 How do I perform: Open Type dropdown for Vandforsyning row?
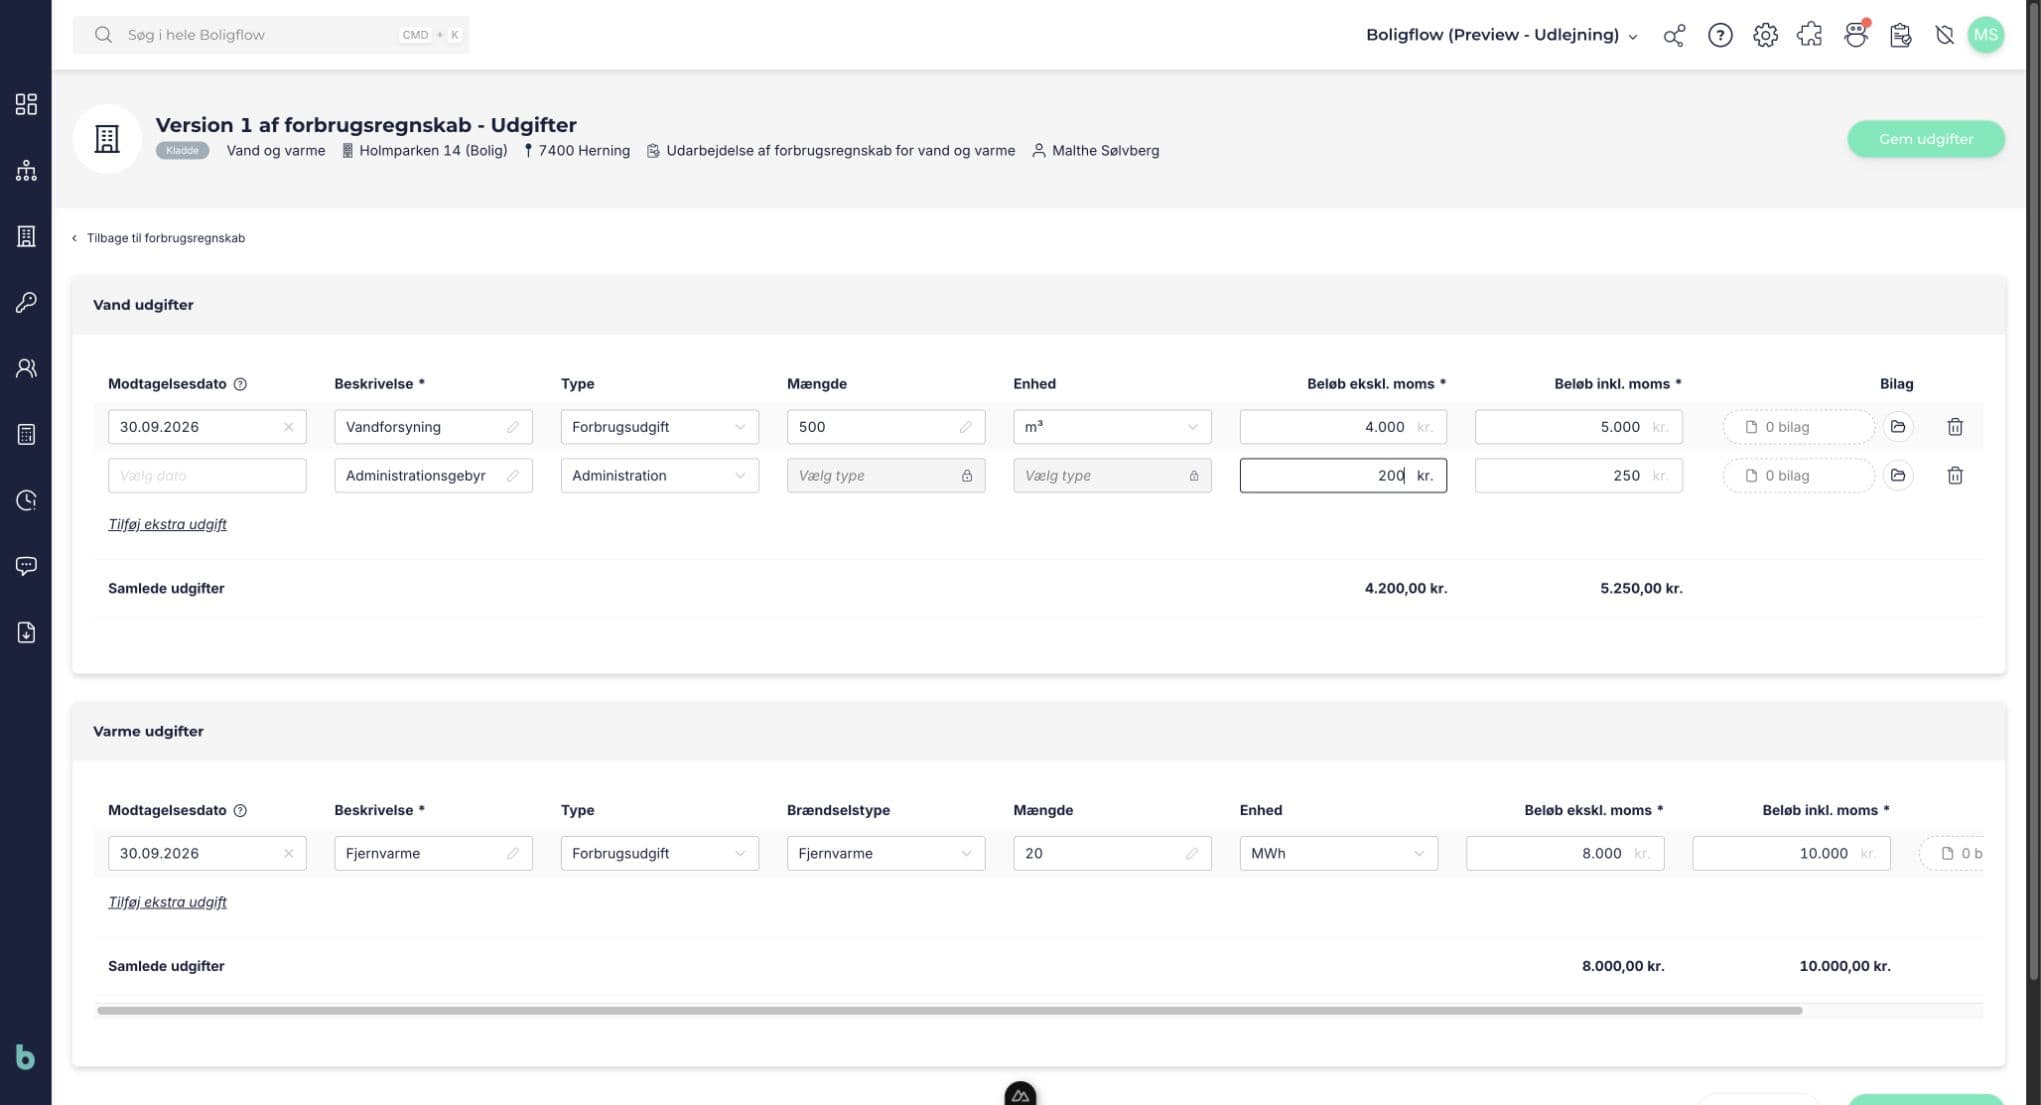coord(659,427)
